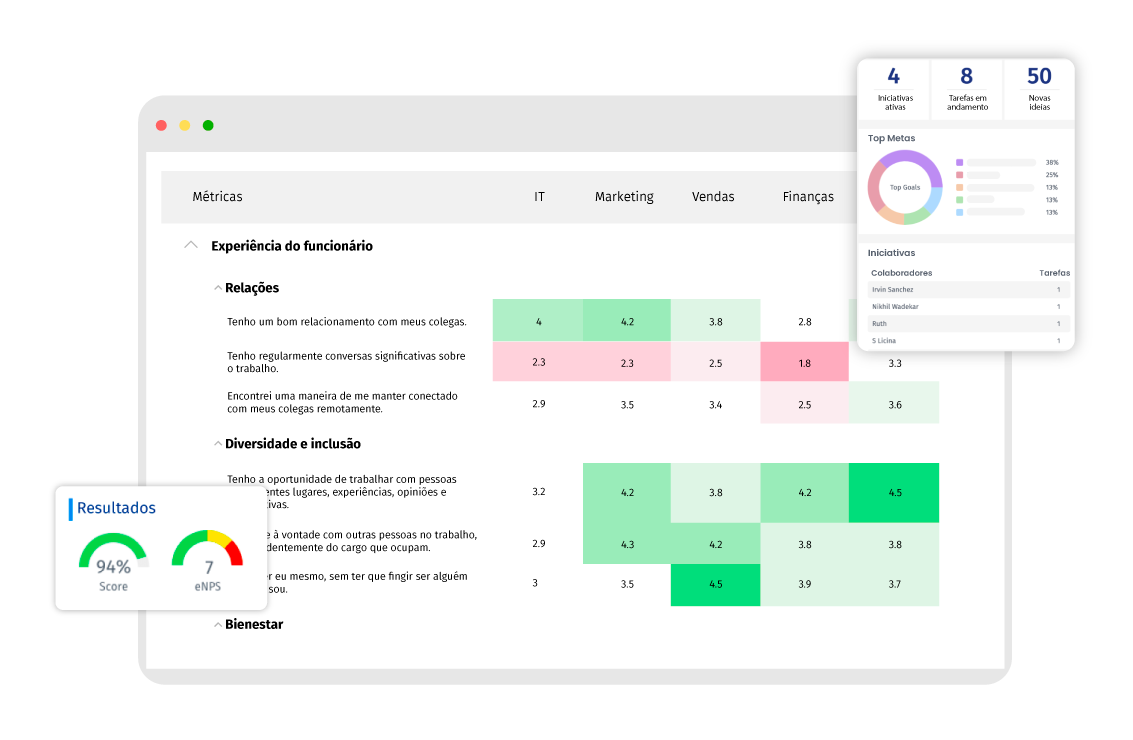Viewport: 1133px width, 740px height.
Task: Expand the "Bienestar" section
Action: click(x=217, y=623)
